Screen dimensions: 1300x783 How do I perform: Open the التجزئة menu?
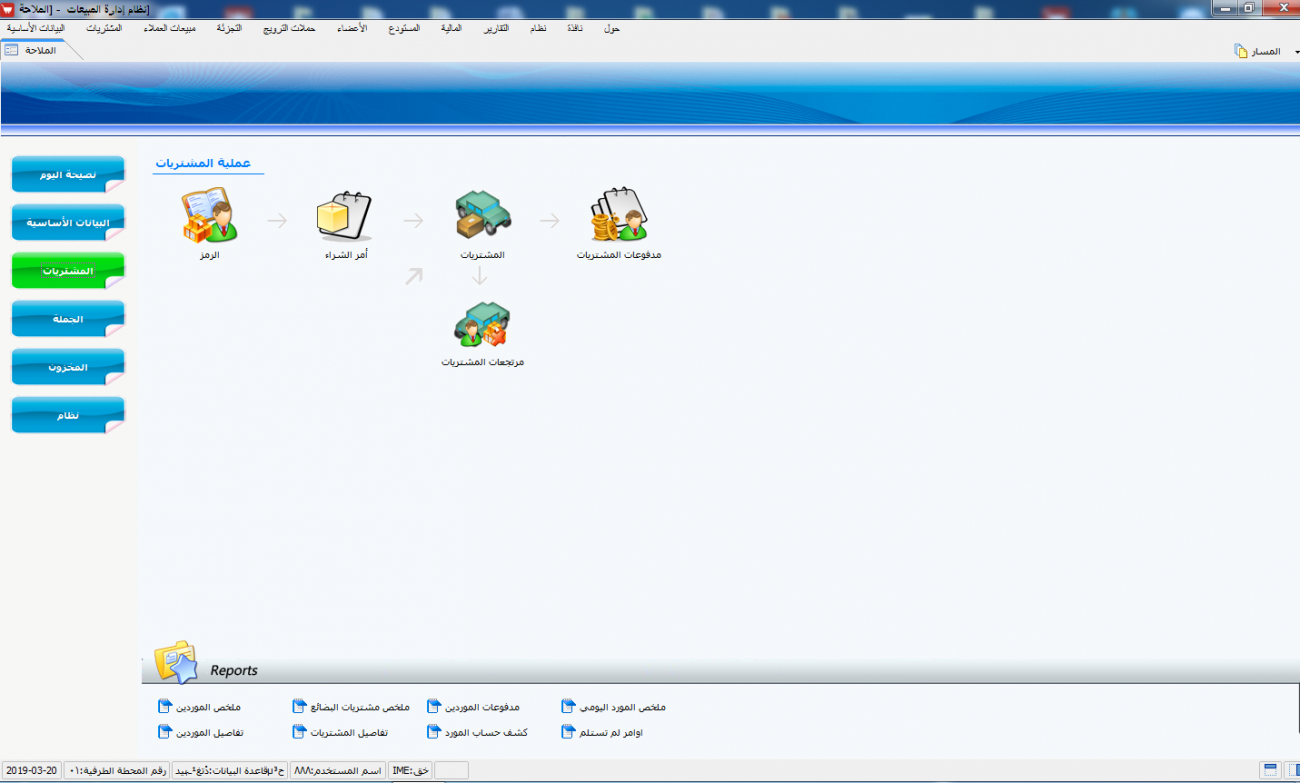tap(228, 28)
